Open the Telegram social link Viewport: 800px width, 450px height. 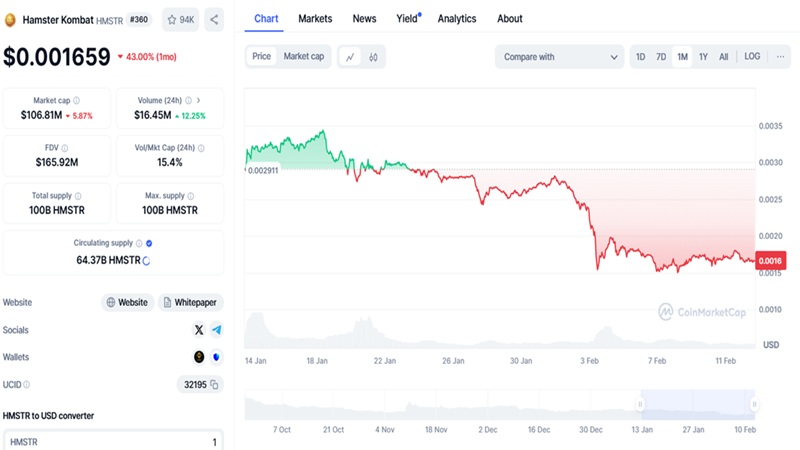(216, 329)
